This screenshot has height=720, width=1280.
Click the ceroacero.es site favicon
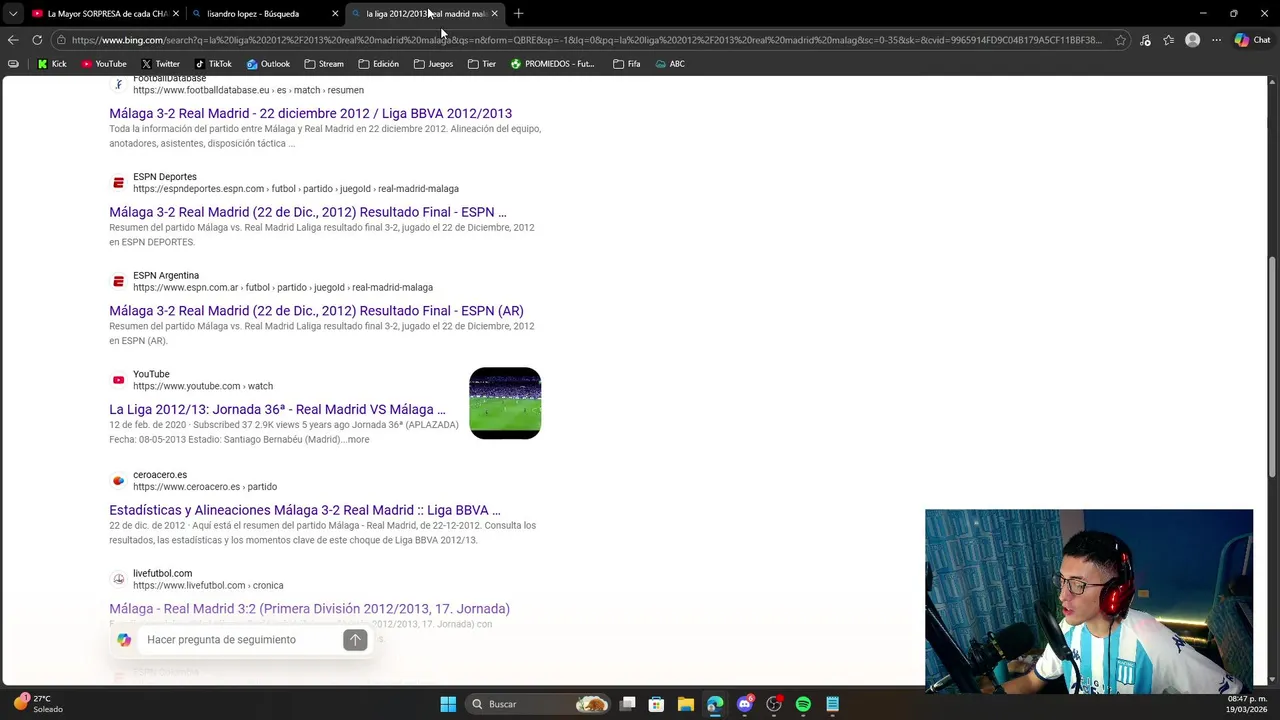tap(118, 481)
